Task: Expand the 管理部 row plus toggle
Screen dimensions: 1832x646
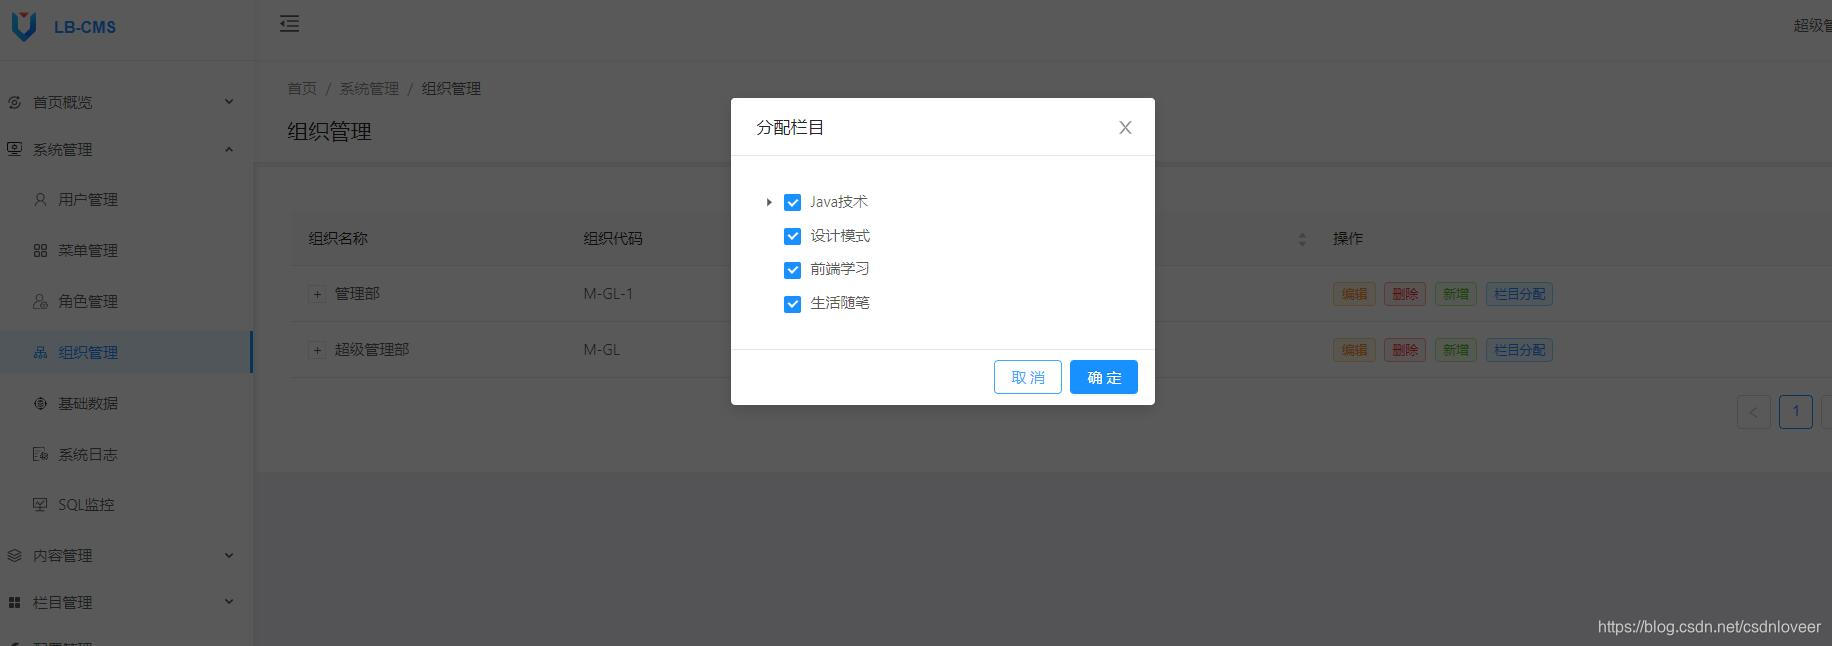Action: [317, 294]
